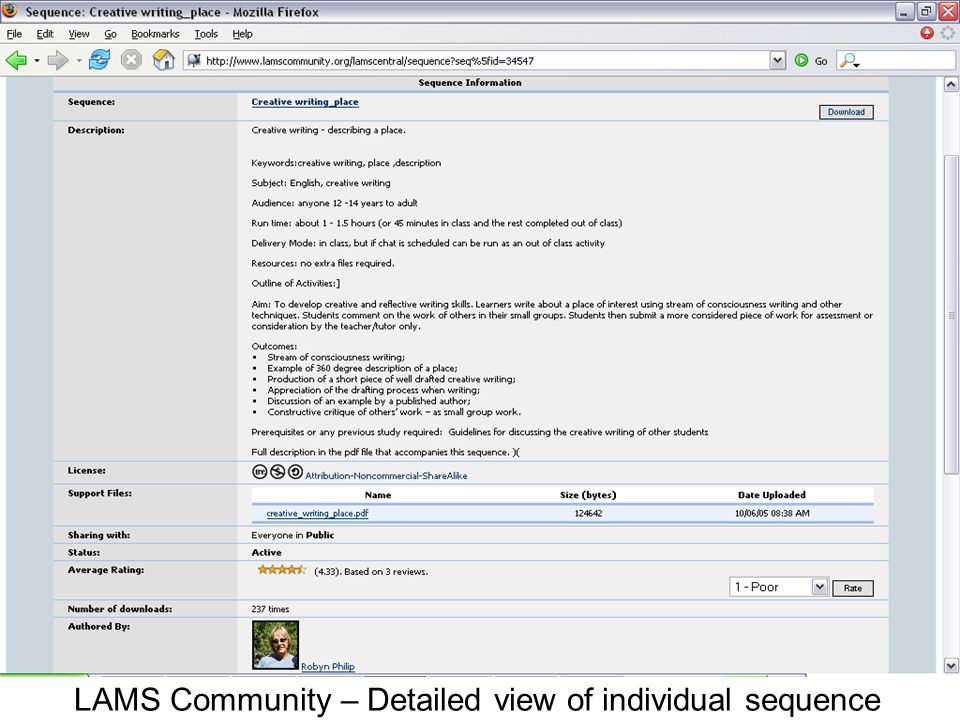Open the Attribution-Noncommercial-ShareAlike license link
Viewport: 960px width, 720px height.
click(x=386, y=476)
